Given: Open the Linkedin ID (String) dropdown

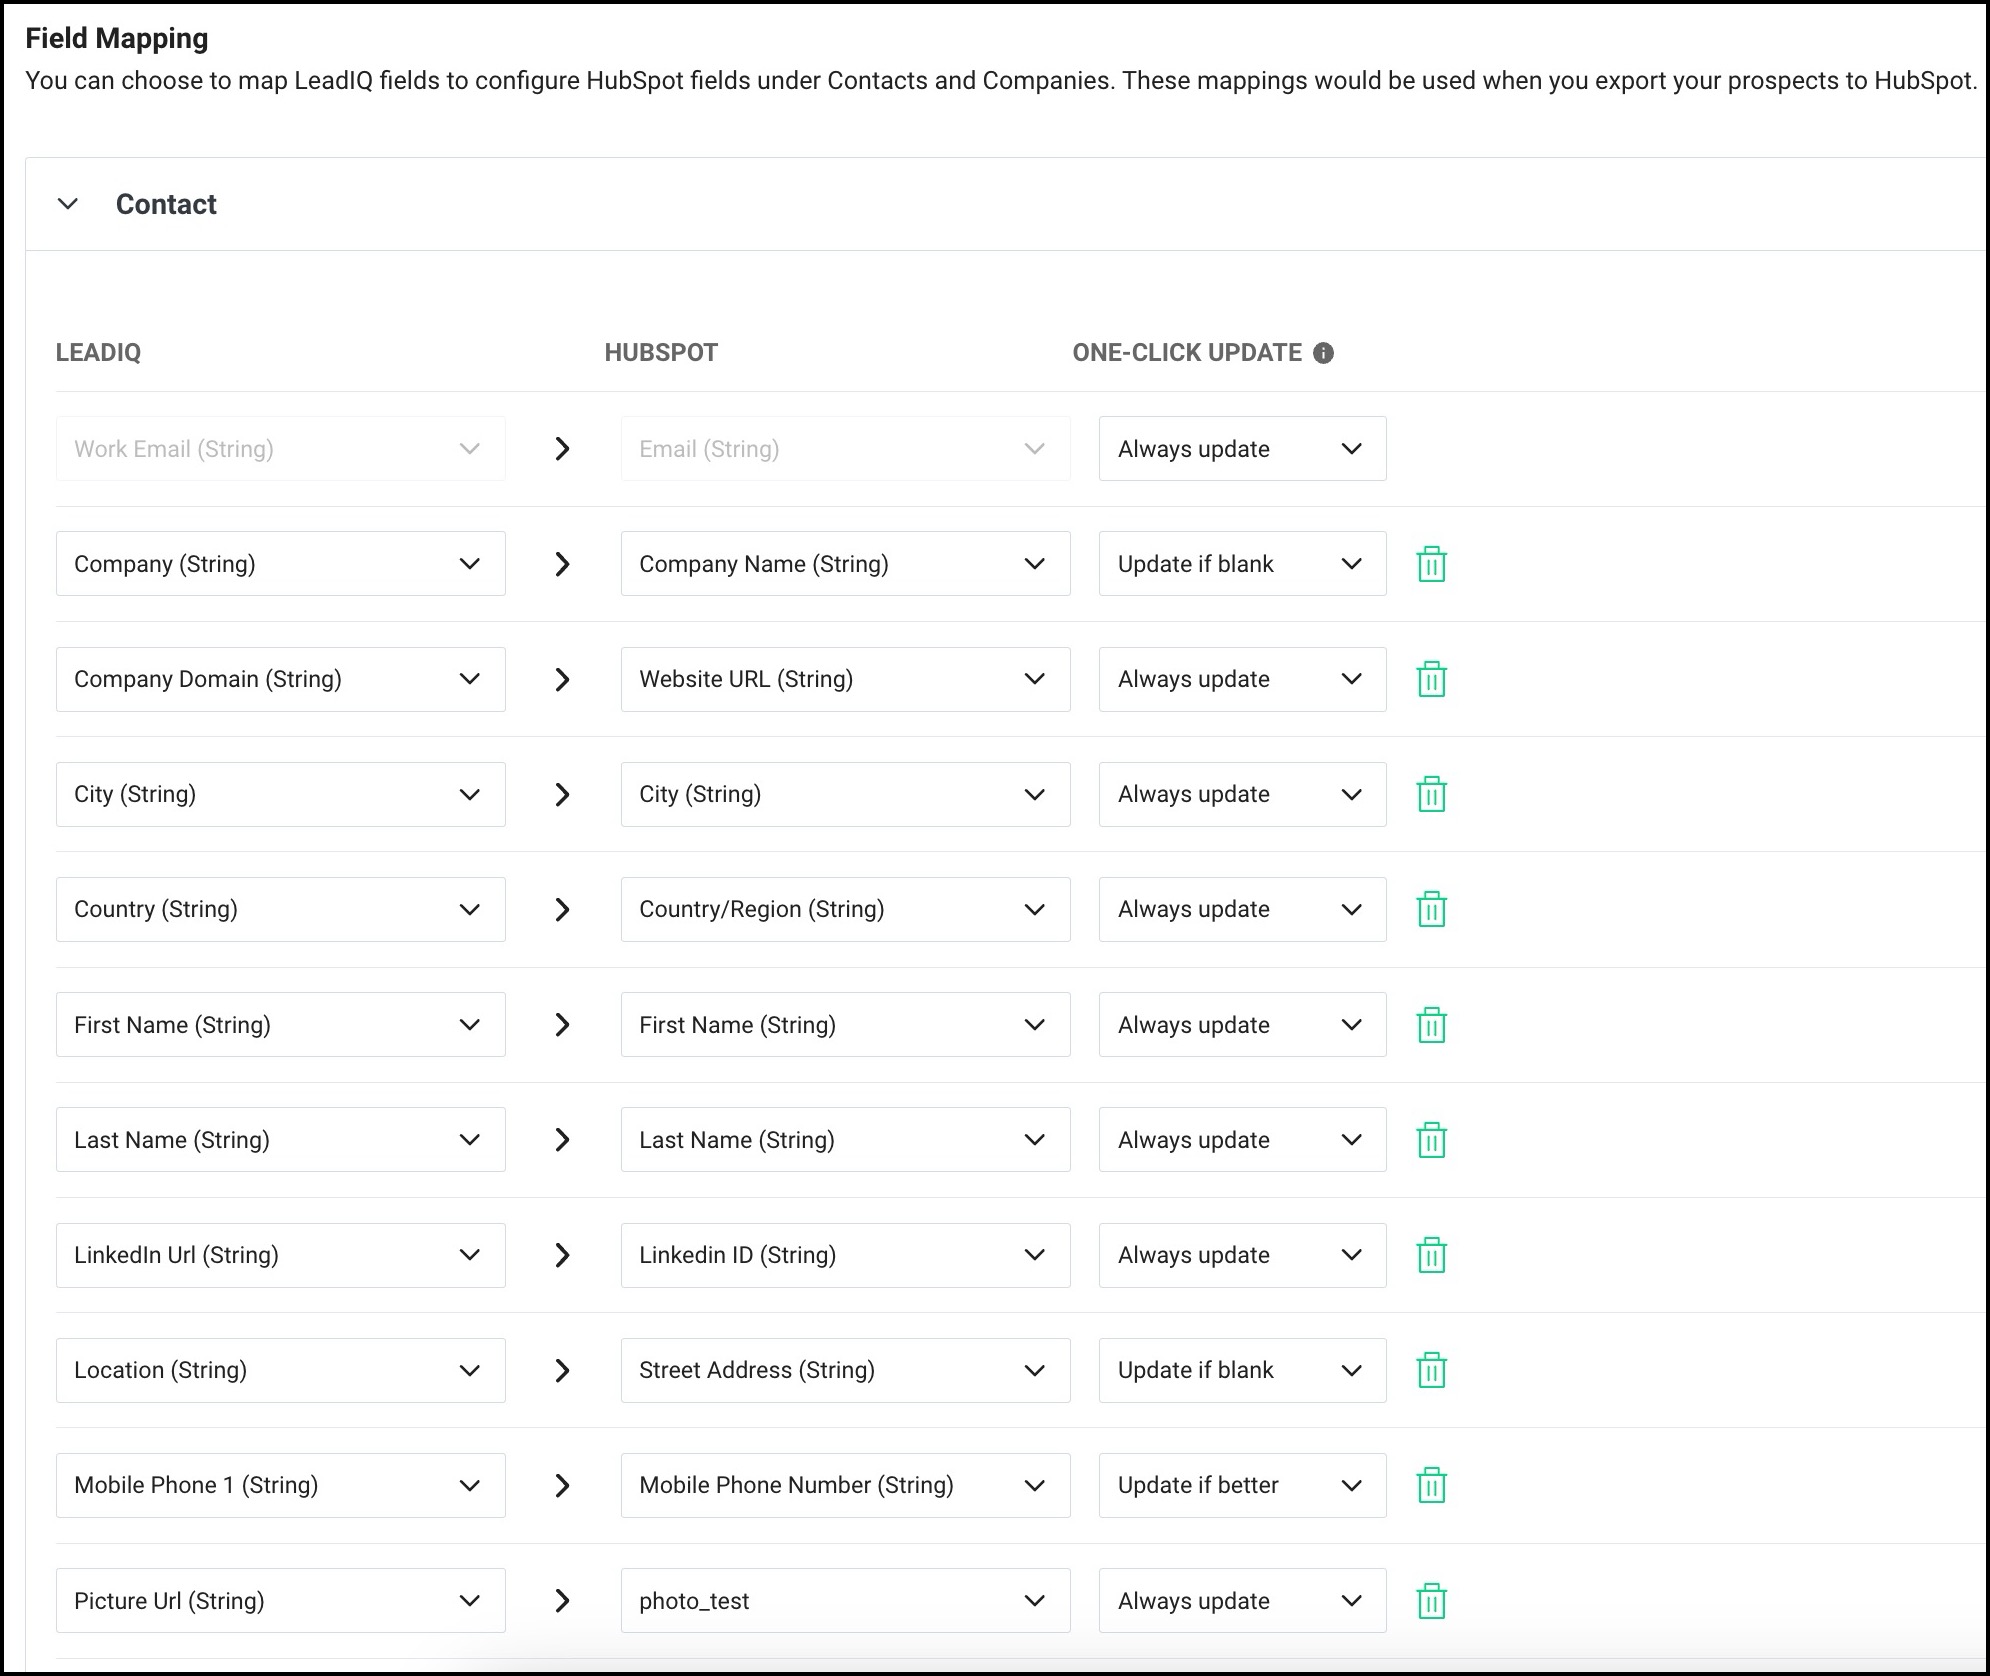Looking at the screenshot, I should click(x=846, y=1255).
